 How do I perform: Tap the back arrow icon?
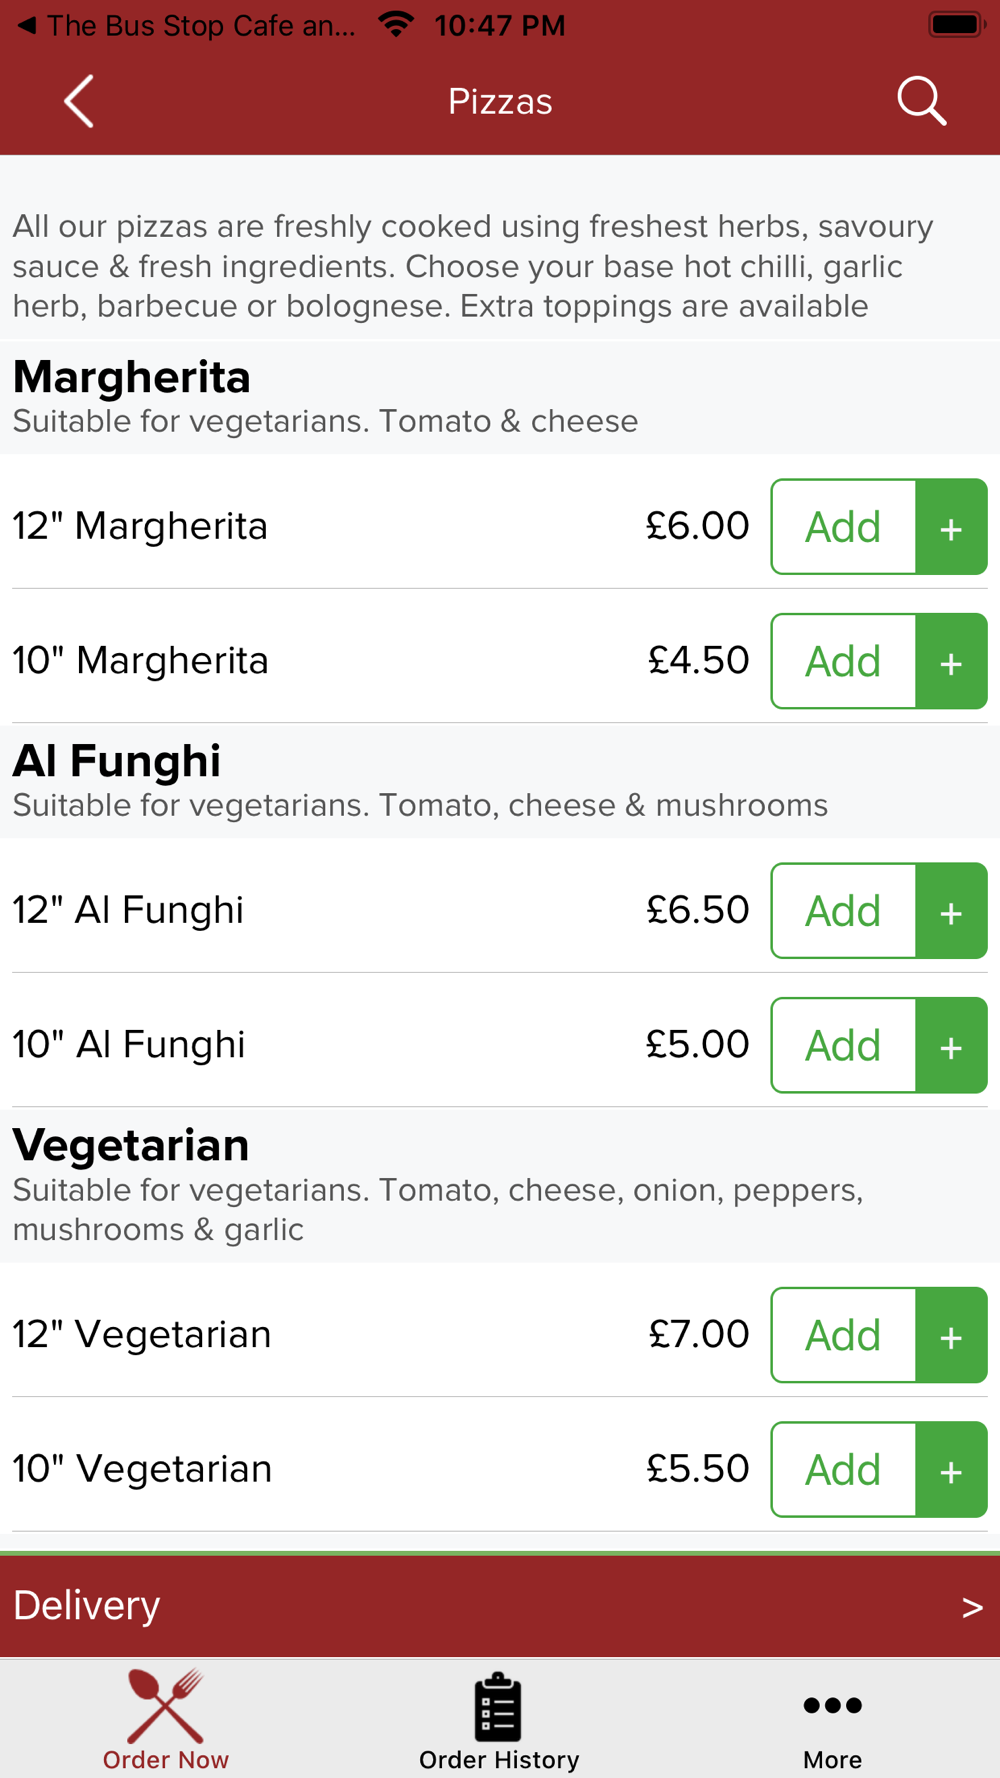tap(79, 101)
